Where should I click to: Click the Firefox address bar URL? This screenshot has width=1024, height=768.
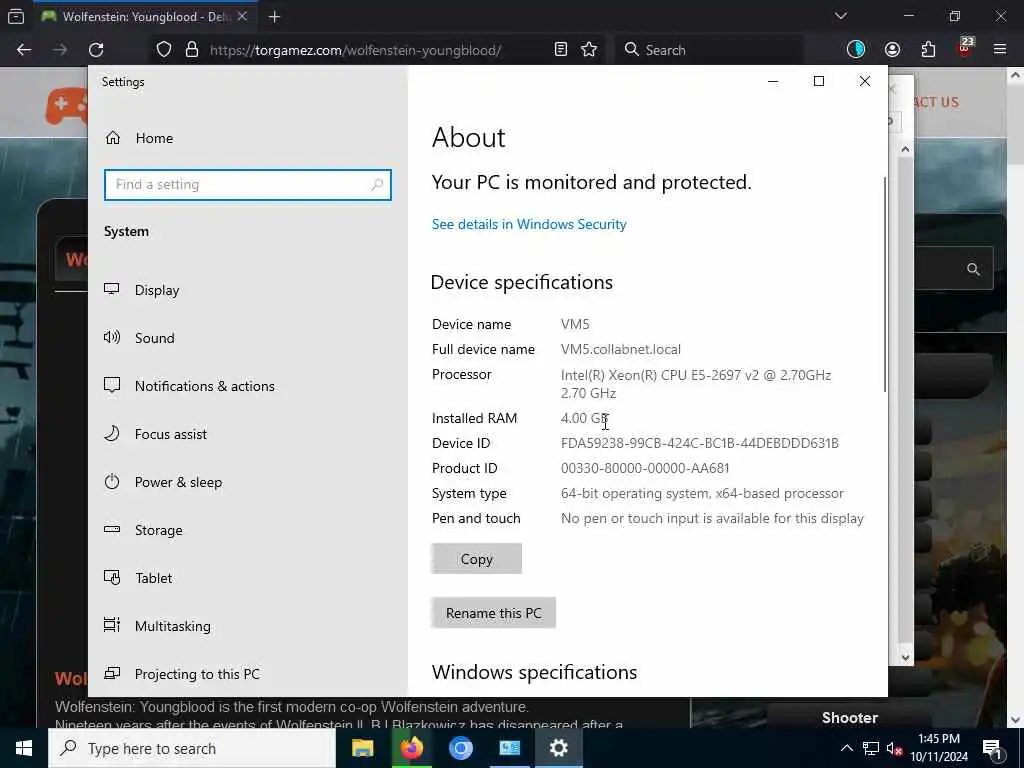pyautogui.click(x=355, y=50)
